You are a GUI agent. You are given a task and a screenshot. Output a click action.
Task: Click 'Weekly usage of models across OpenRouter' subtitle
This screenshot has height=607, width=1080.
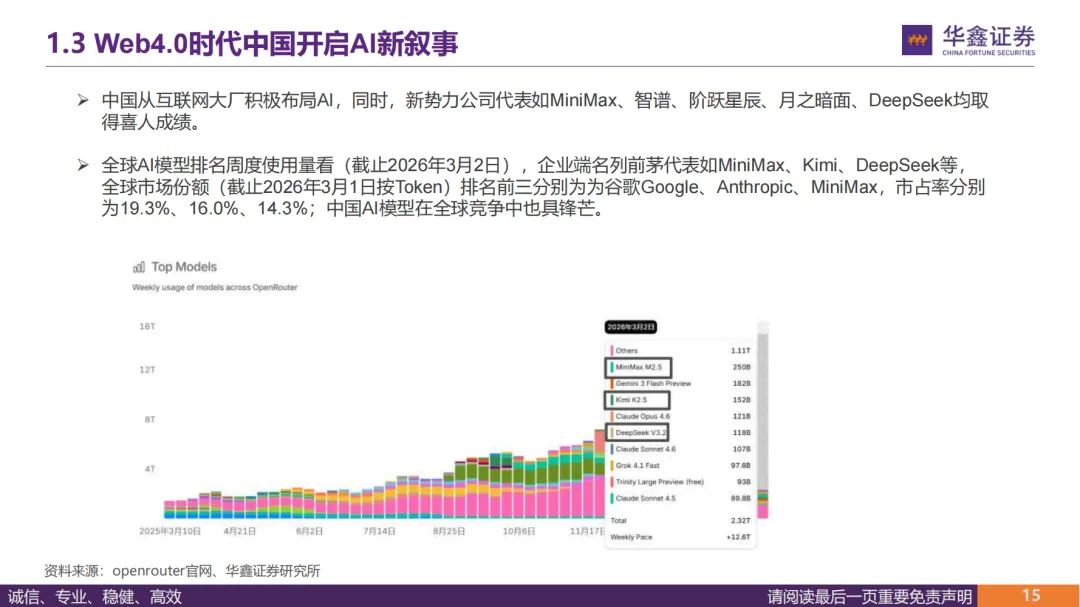tap(215, 287)
